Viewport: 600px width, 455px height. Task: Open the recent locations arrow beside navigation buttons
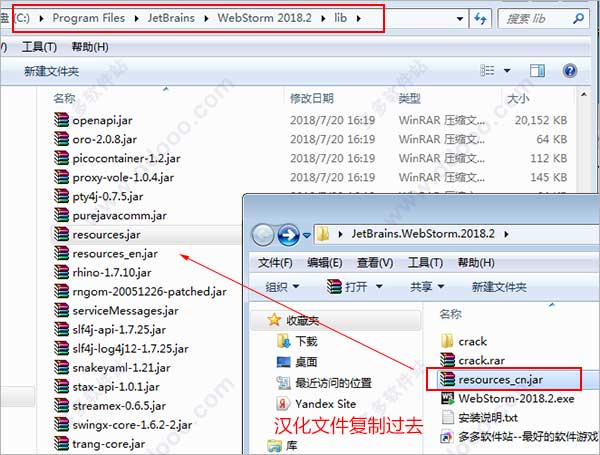coord(307,235)
